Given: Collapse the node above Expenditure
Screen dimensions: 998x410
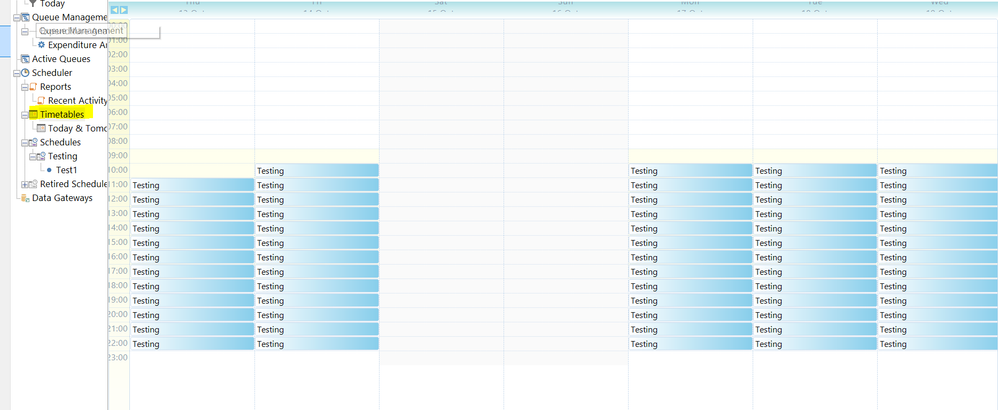Looking at the screenshot, I should coord(25,31).
